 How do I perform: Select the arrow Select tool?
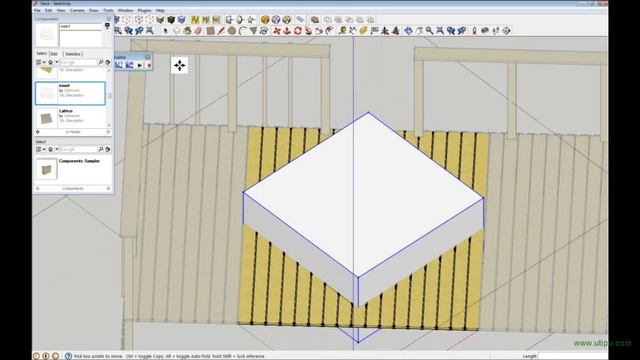coord(165,31)
